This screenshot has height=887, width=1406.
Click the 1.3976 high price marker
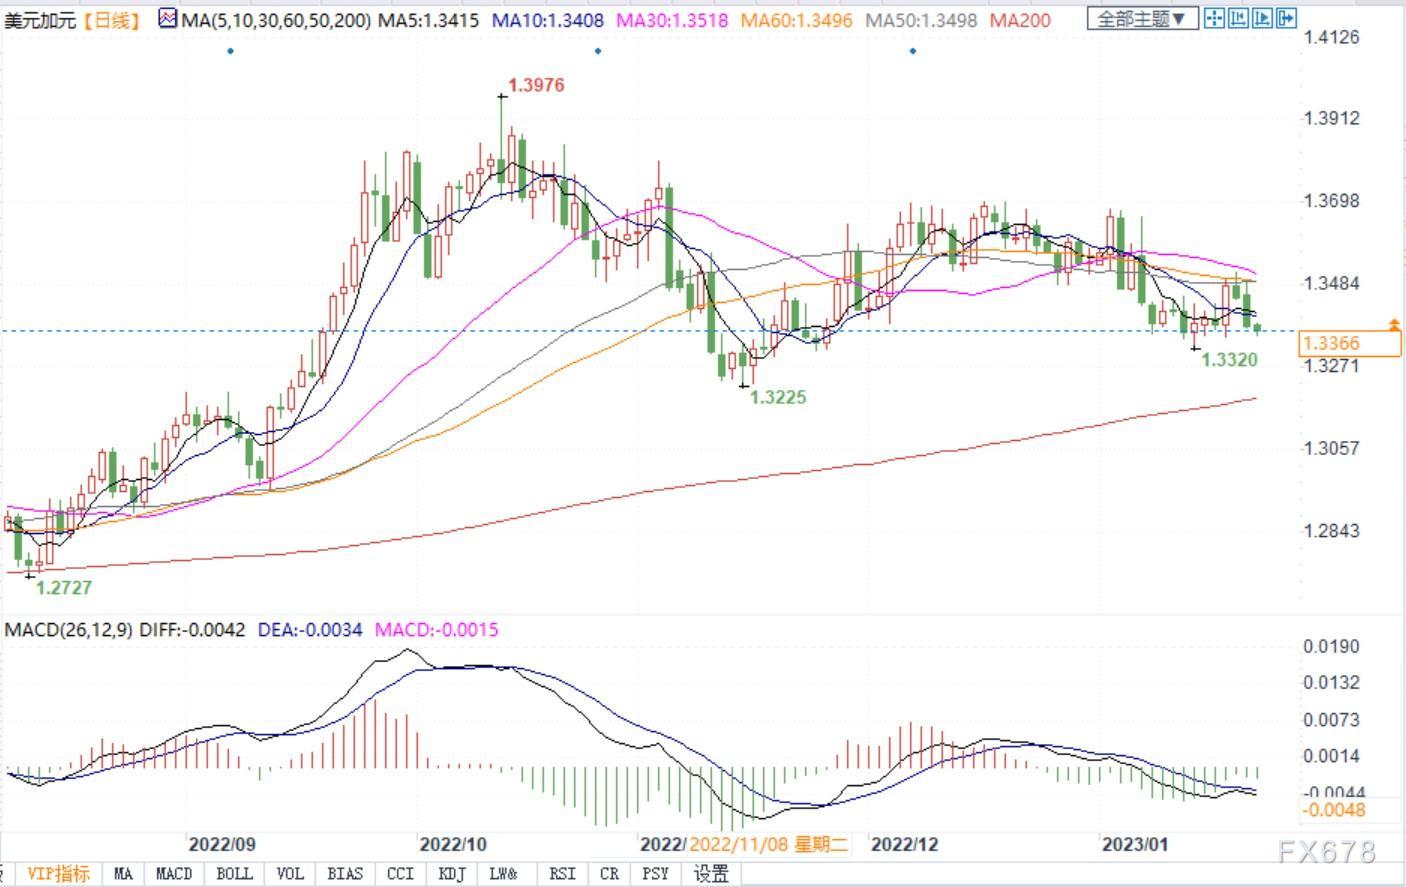(536, 86)
